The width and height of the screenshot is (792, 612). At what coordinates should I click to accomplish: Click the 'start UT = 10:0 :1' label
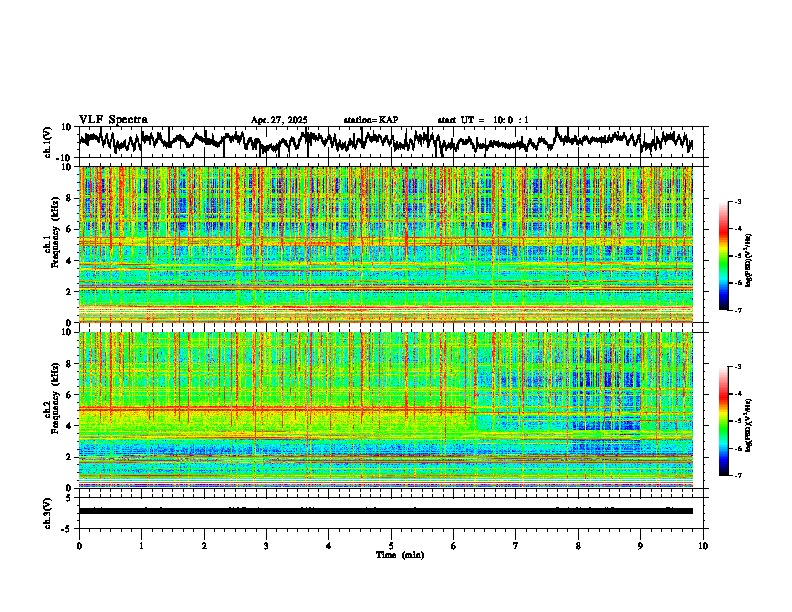coord(483,120)
